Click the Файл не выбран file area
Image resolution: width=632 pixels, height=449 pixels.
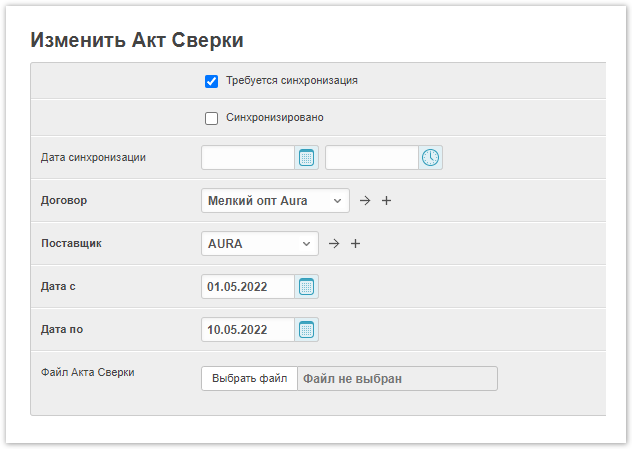point(396,379)
